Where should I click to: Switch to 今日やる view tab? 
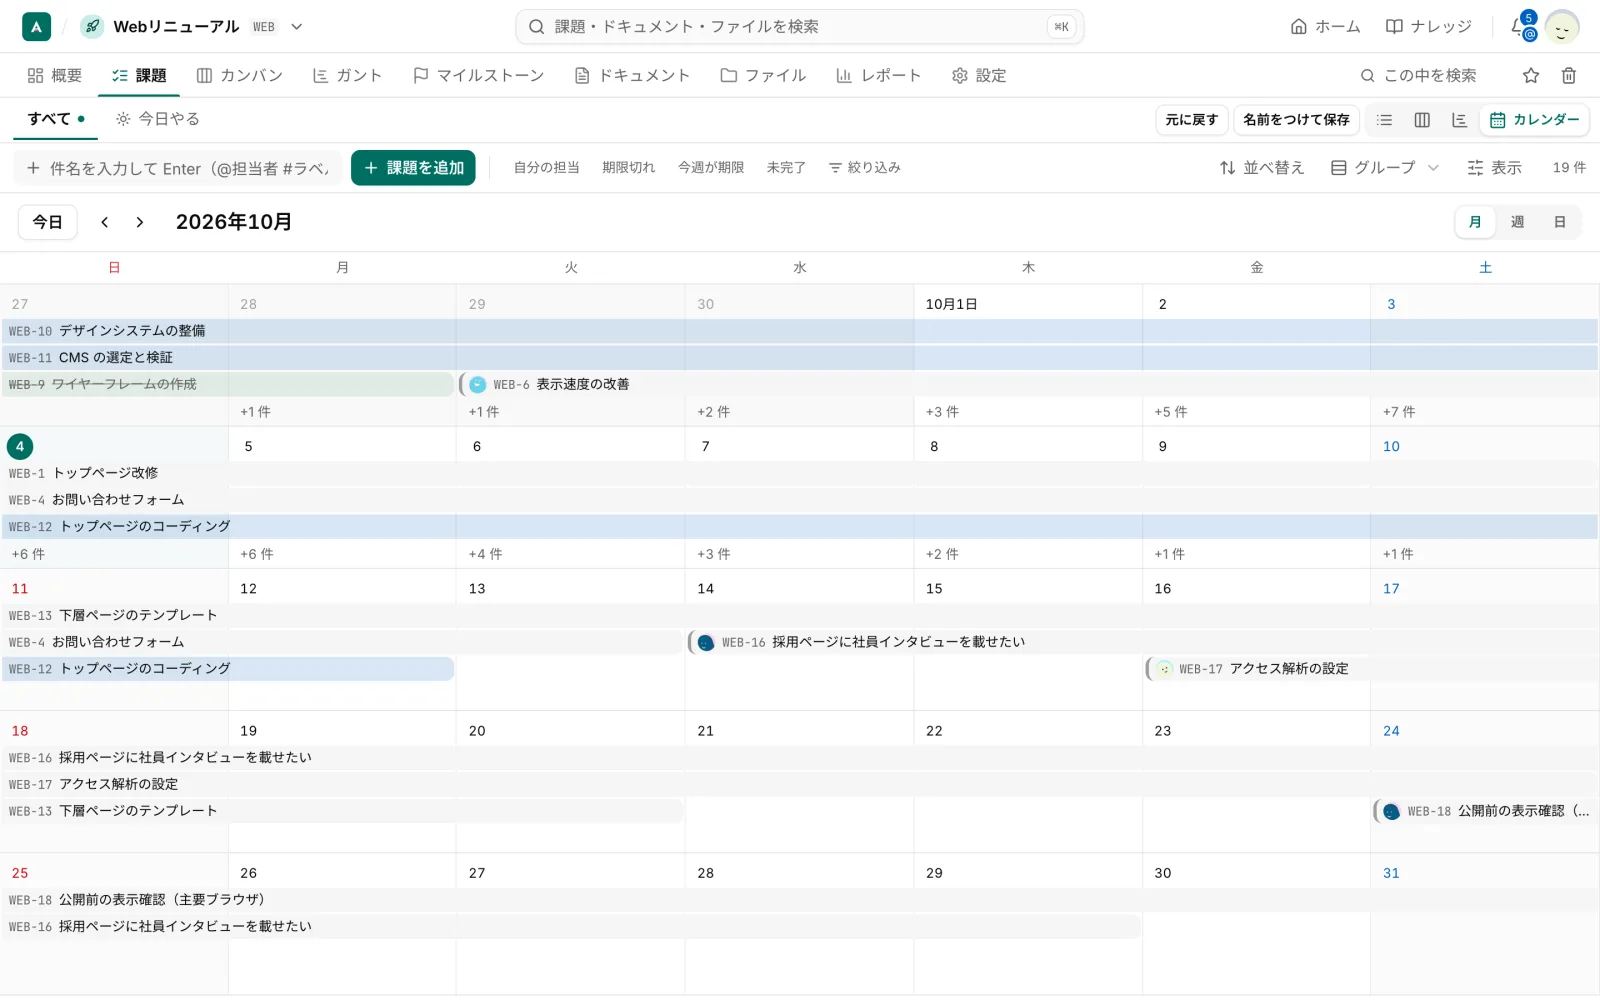pos(158,119)
